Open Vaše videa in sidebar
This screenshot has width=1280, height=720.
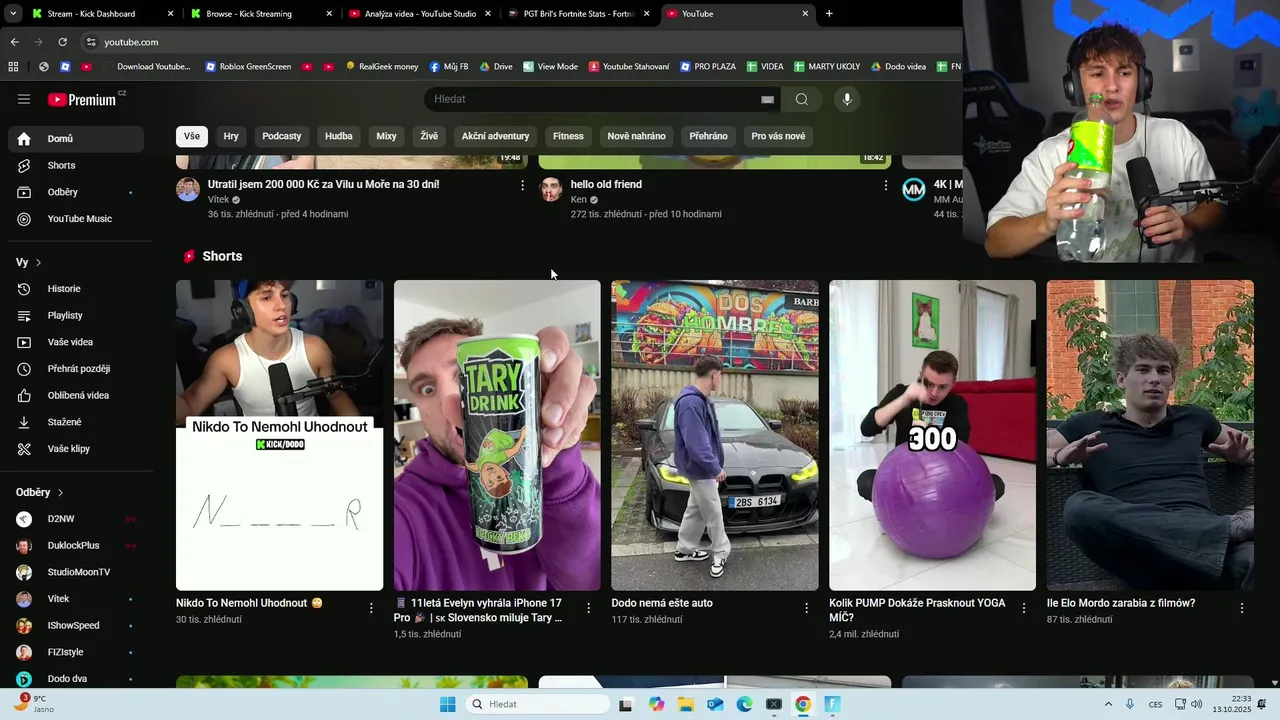[76, 342]
